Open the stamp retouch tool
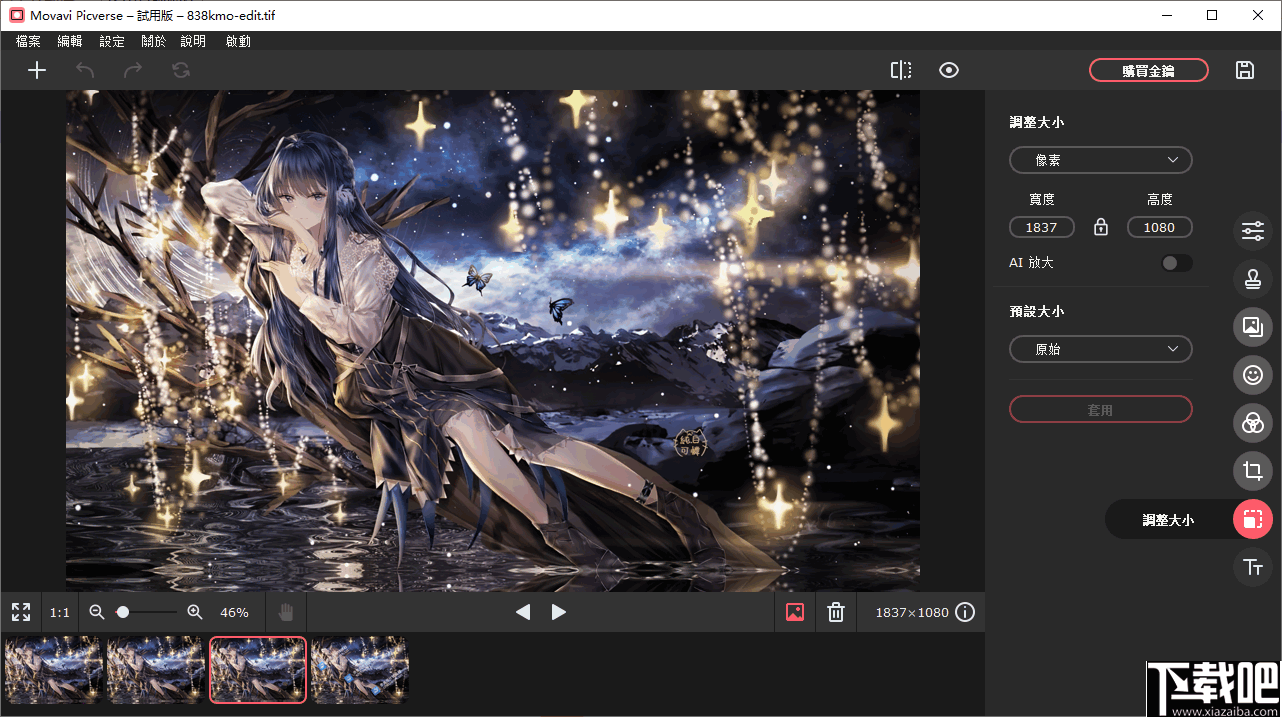This screenshot has width=1282, height=717. coord(1253,279)
